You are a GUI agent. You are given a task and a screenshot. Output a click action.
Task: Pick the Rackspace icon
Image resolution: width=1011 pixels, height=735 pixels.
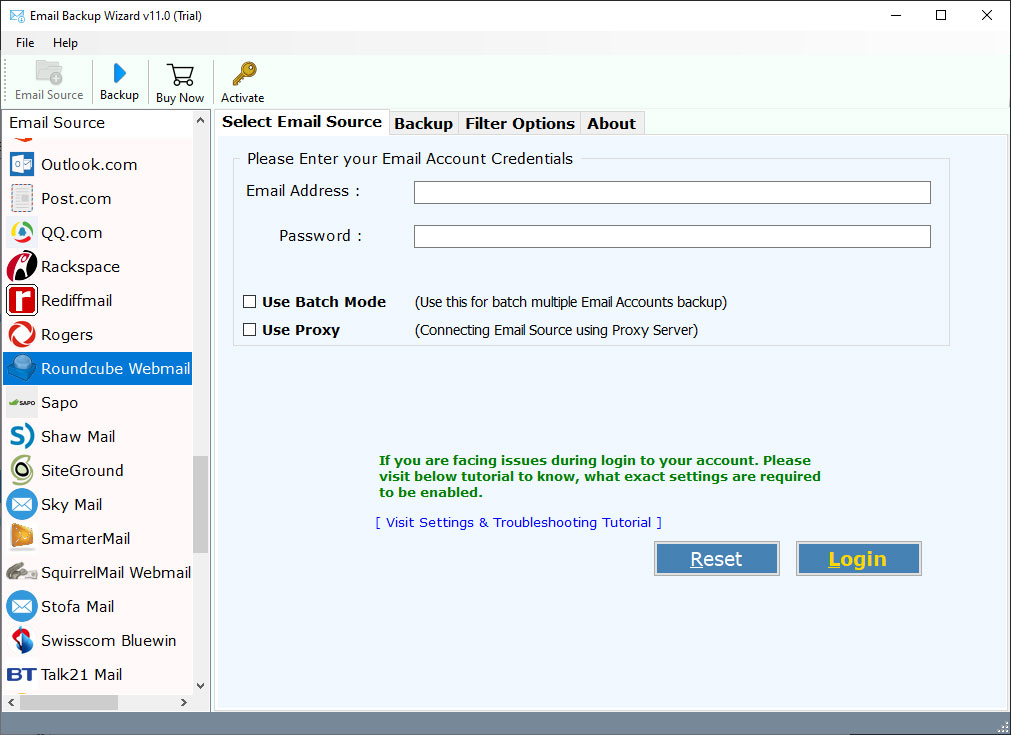click(x=22, y=266)
